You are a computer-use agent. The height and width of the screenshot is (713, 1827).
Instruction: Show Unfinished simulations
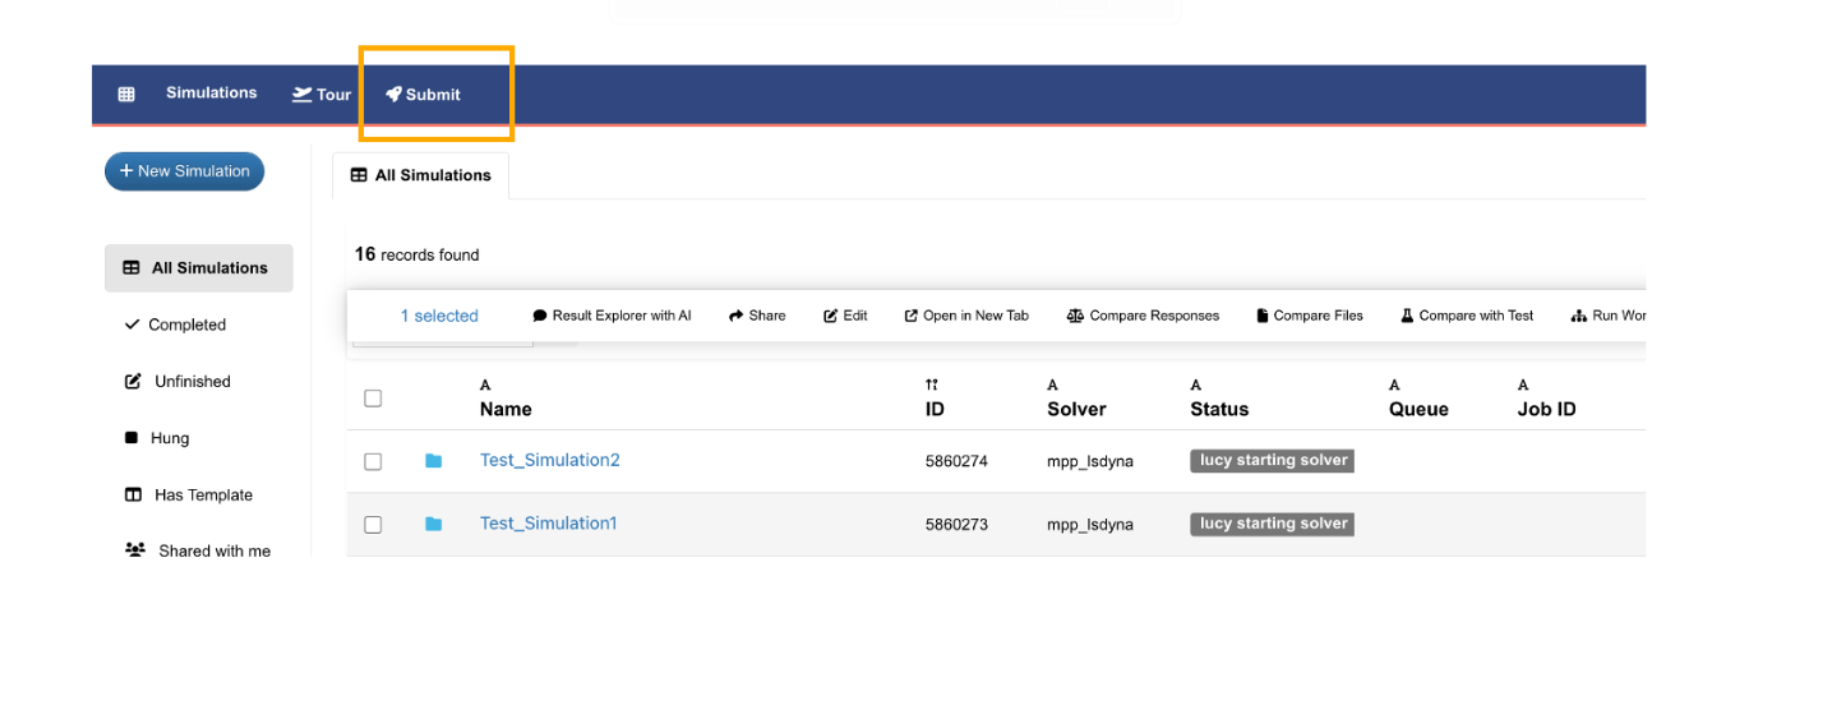tap(191, 381)
